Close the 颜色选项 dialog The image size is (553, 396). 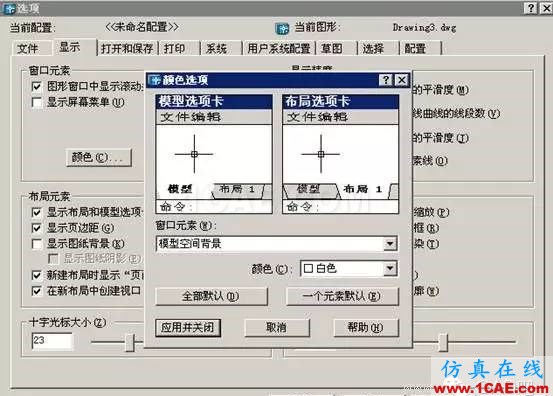click(402, 80)
